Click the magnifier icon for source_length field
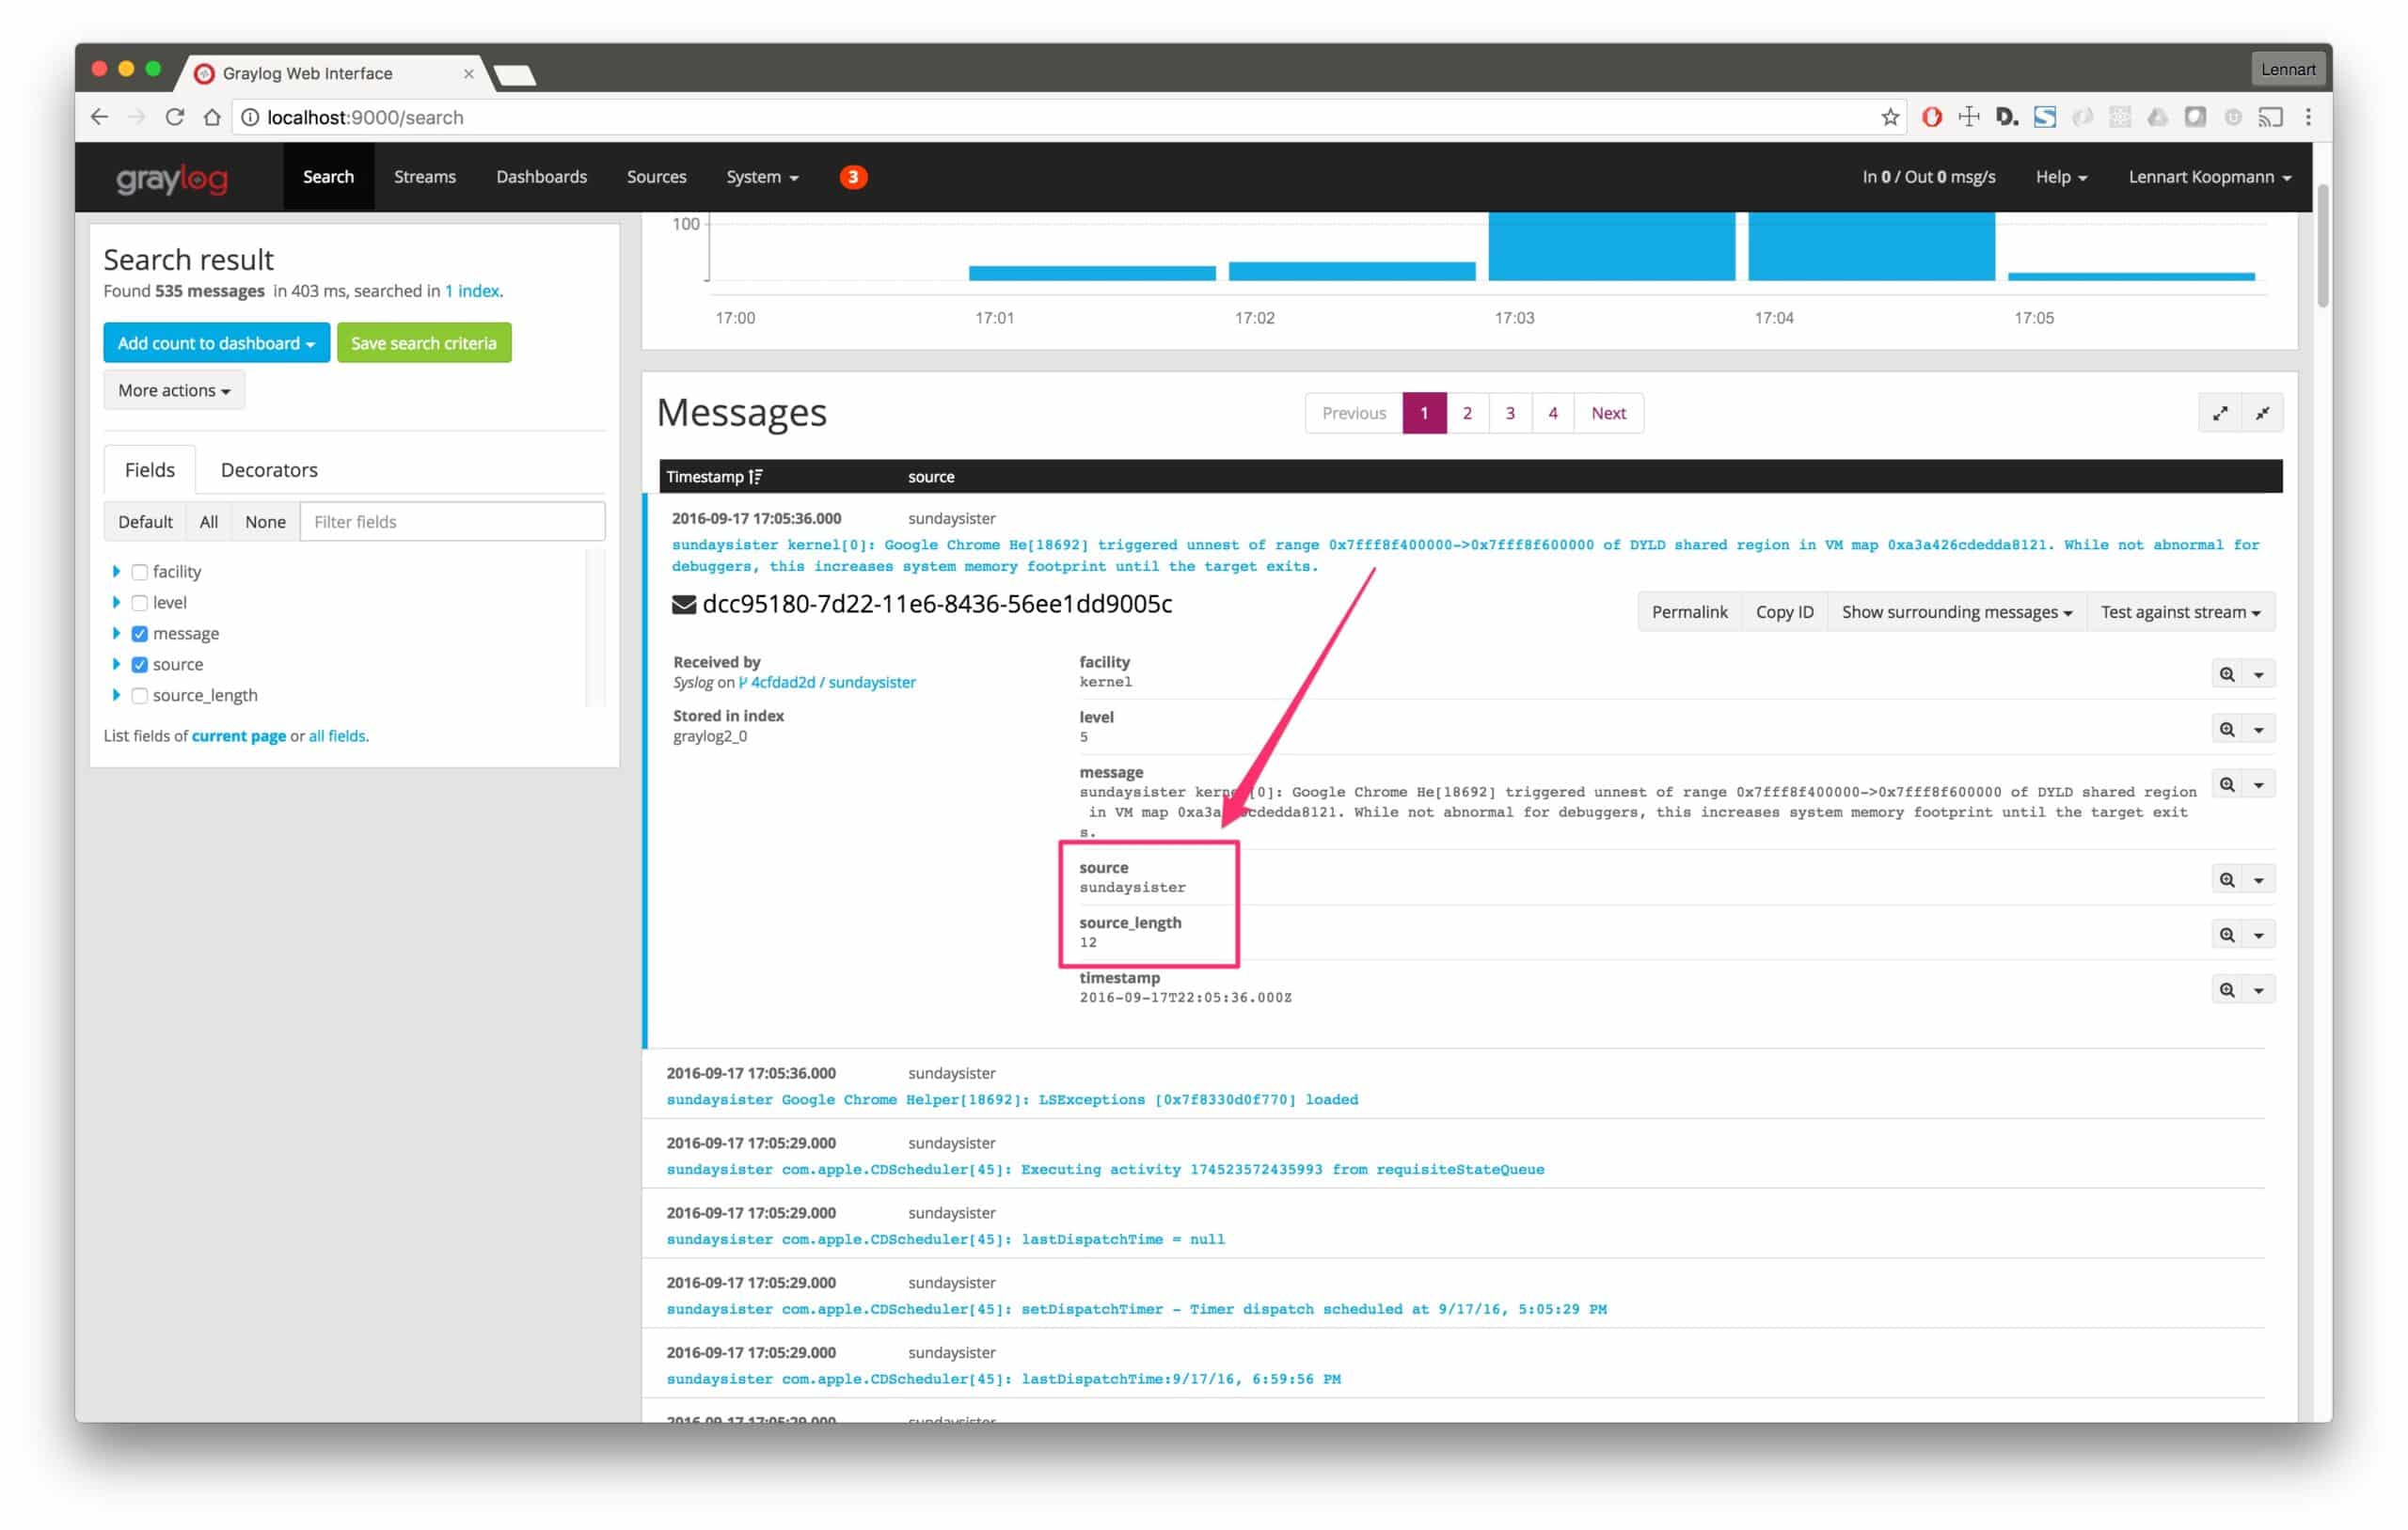Screen dimensions: 2408x1530 2226,935
